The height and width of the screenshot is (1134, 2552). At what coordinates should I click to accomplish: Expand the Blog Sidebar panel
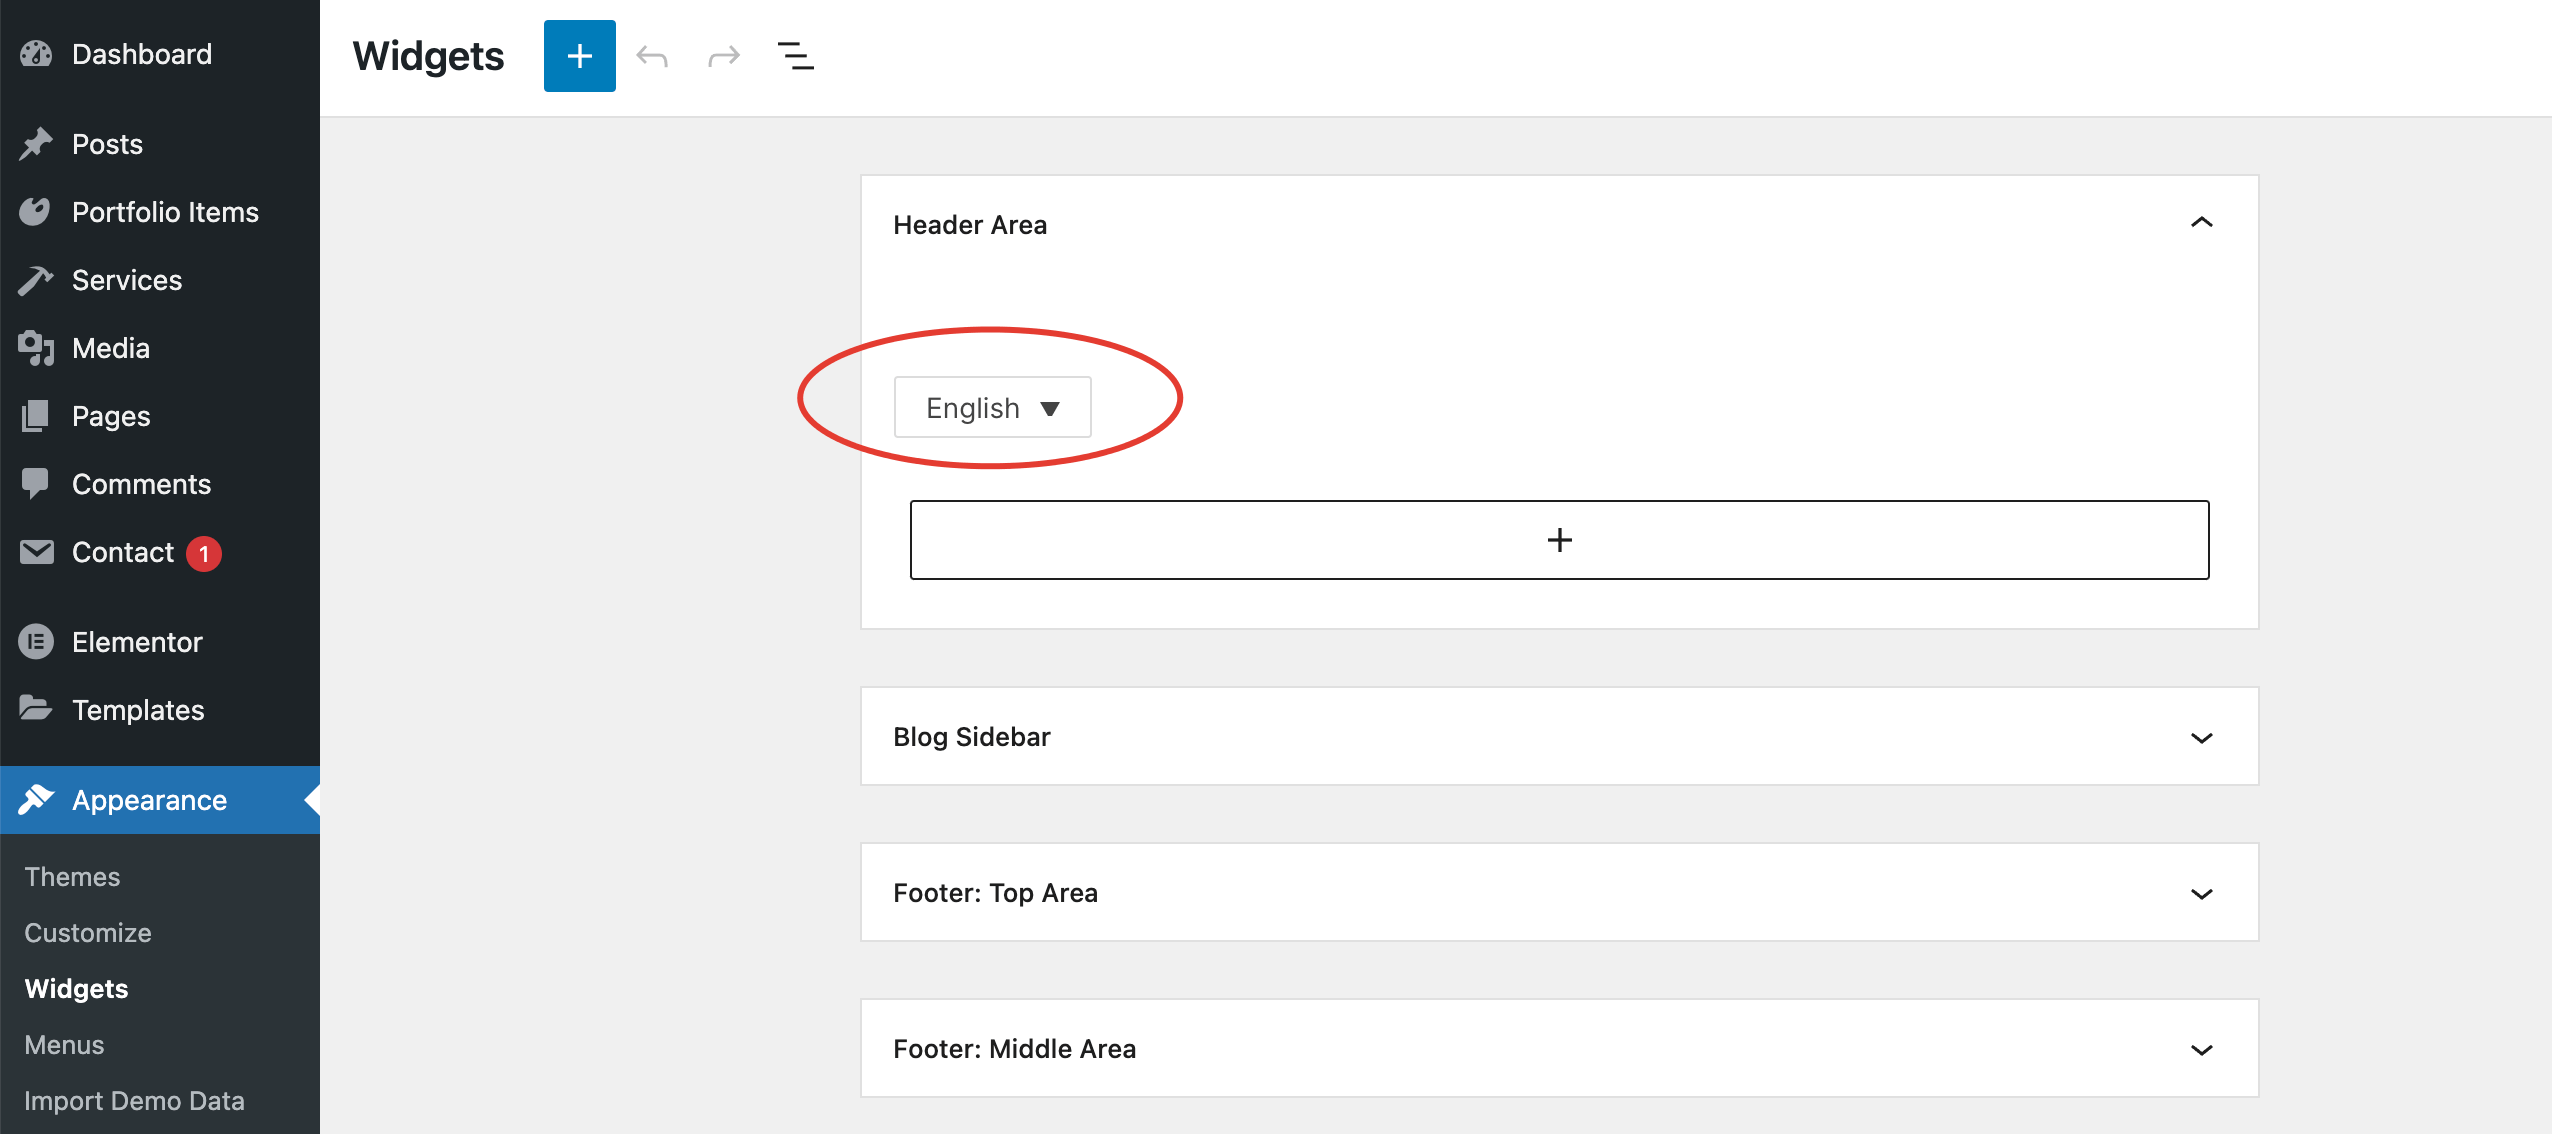[2201, 738]
